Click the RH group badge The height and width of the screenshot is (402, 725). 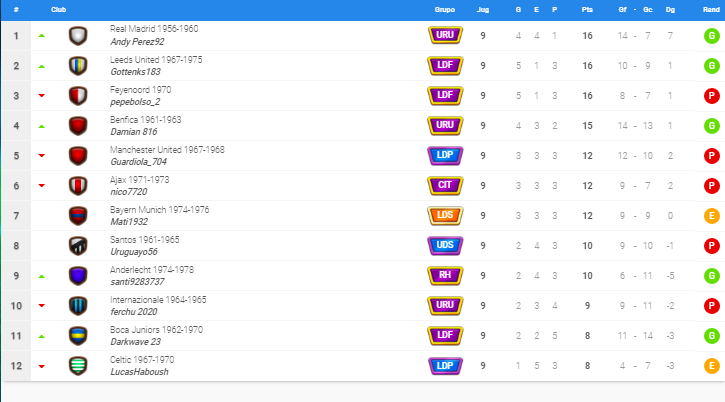click(445, 275)
